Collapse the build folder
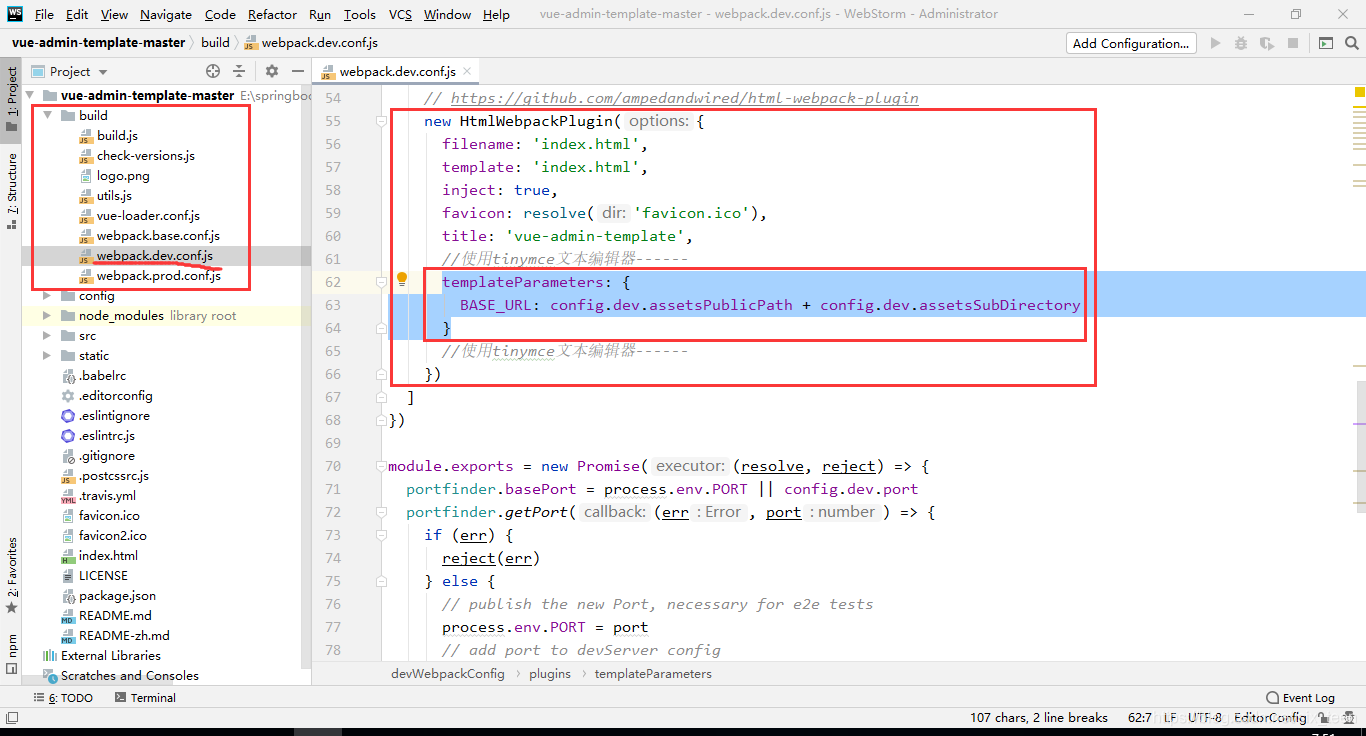1366x736 pixels. (47, 116)
